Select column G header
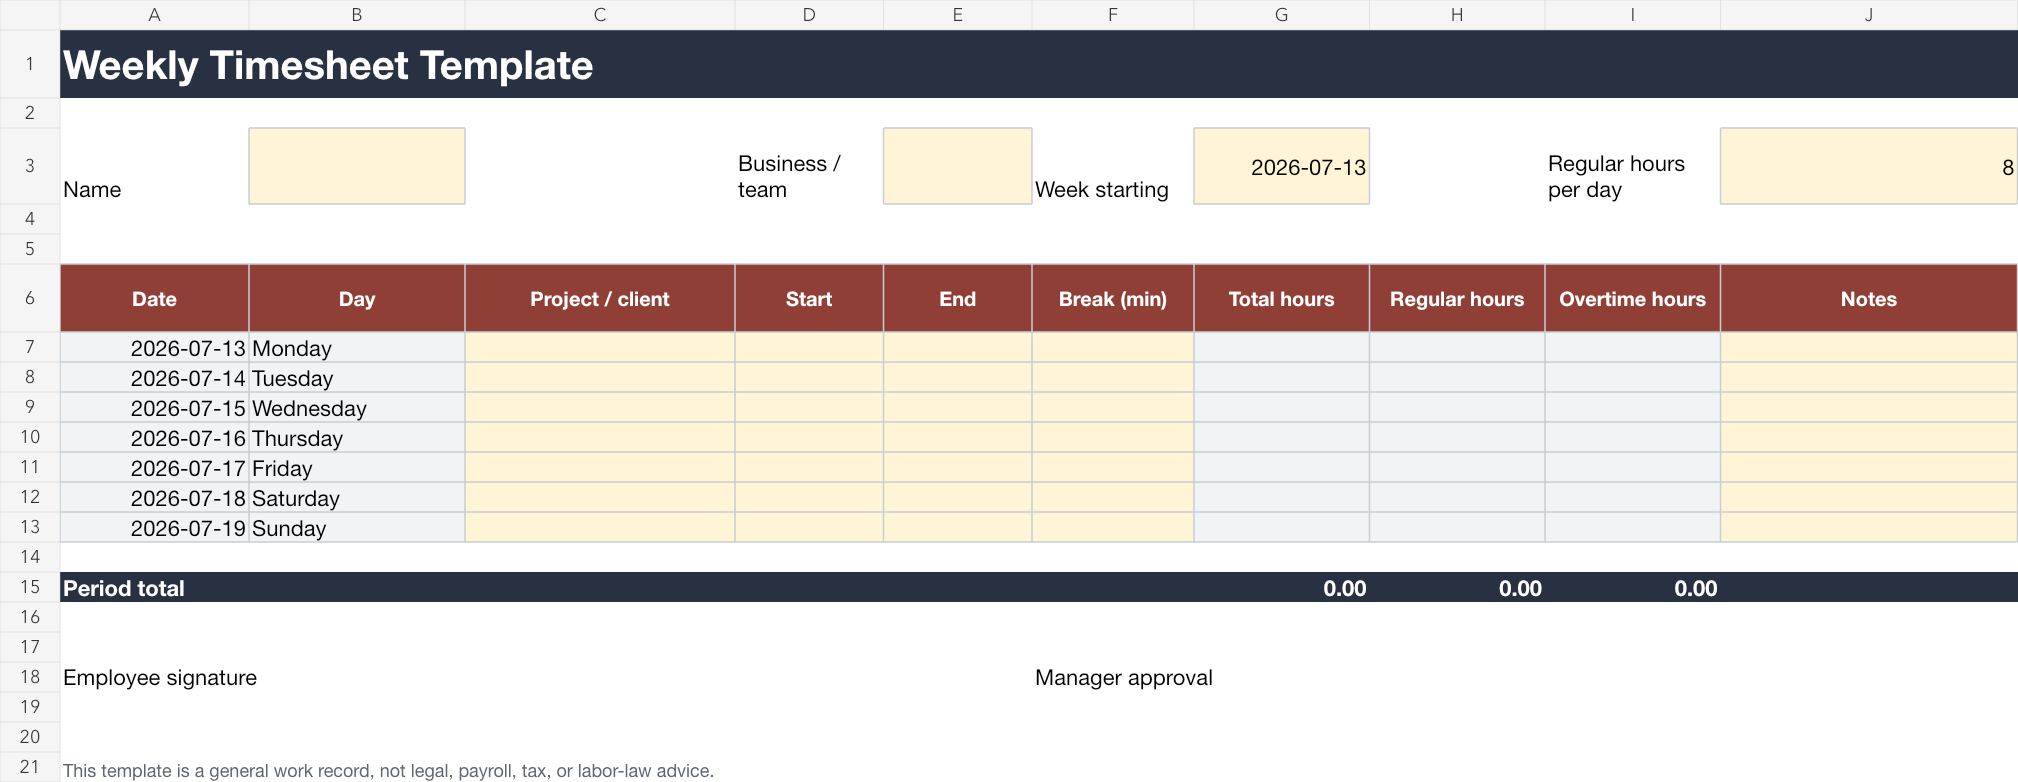The image size is (2018, 782). coord(1281,15)
